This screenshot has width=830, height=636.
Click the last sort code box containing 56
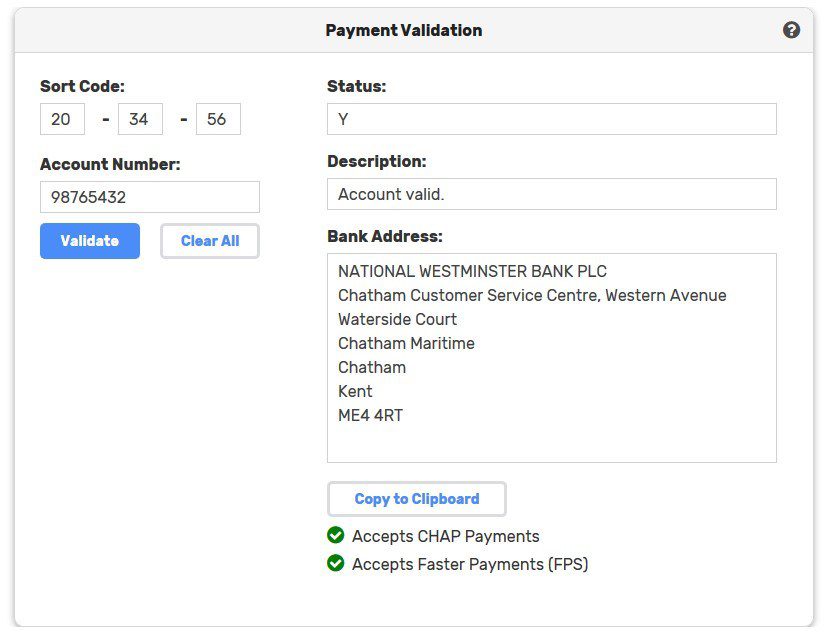(218, 119)
